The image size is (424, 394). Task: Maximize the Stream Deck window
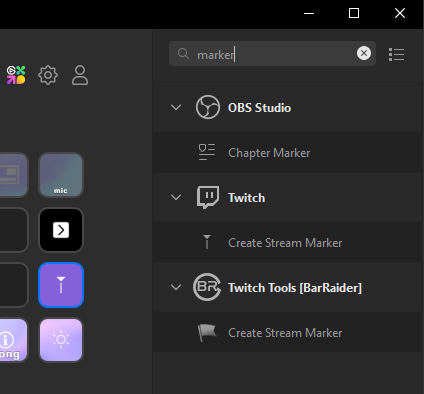(x=354, y=13)
